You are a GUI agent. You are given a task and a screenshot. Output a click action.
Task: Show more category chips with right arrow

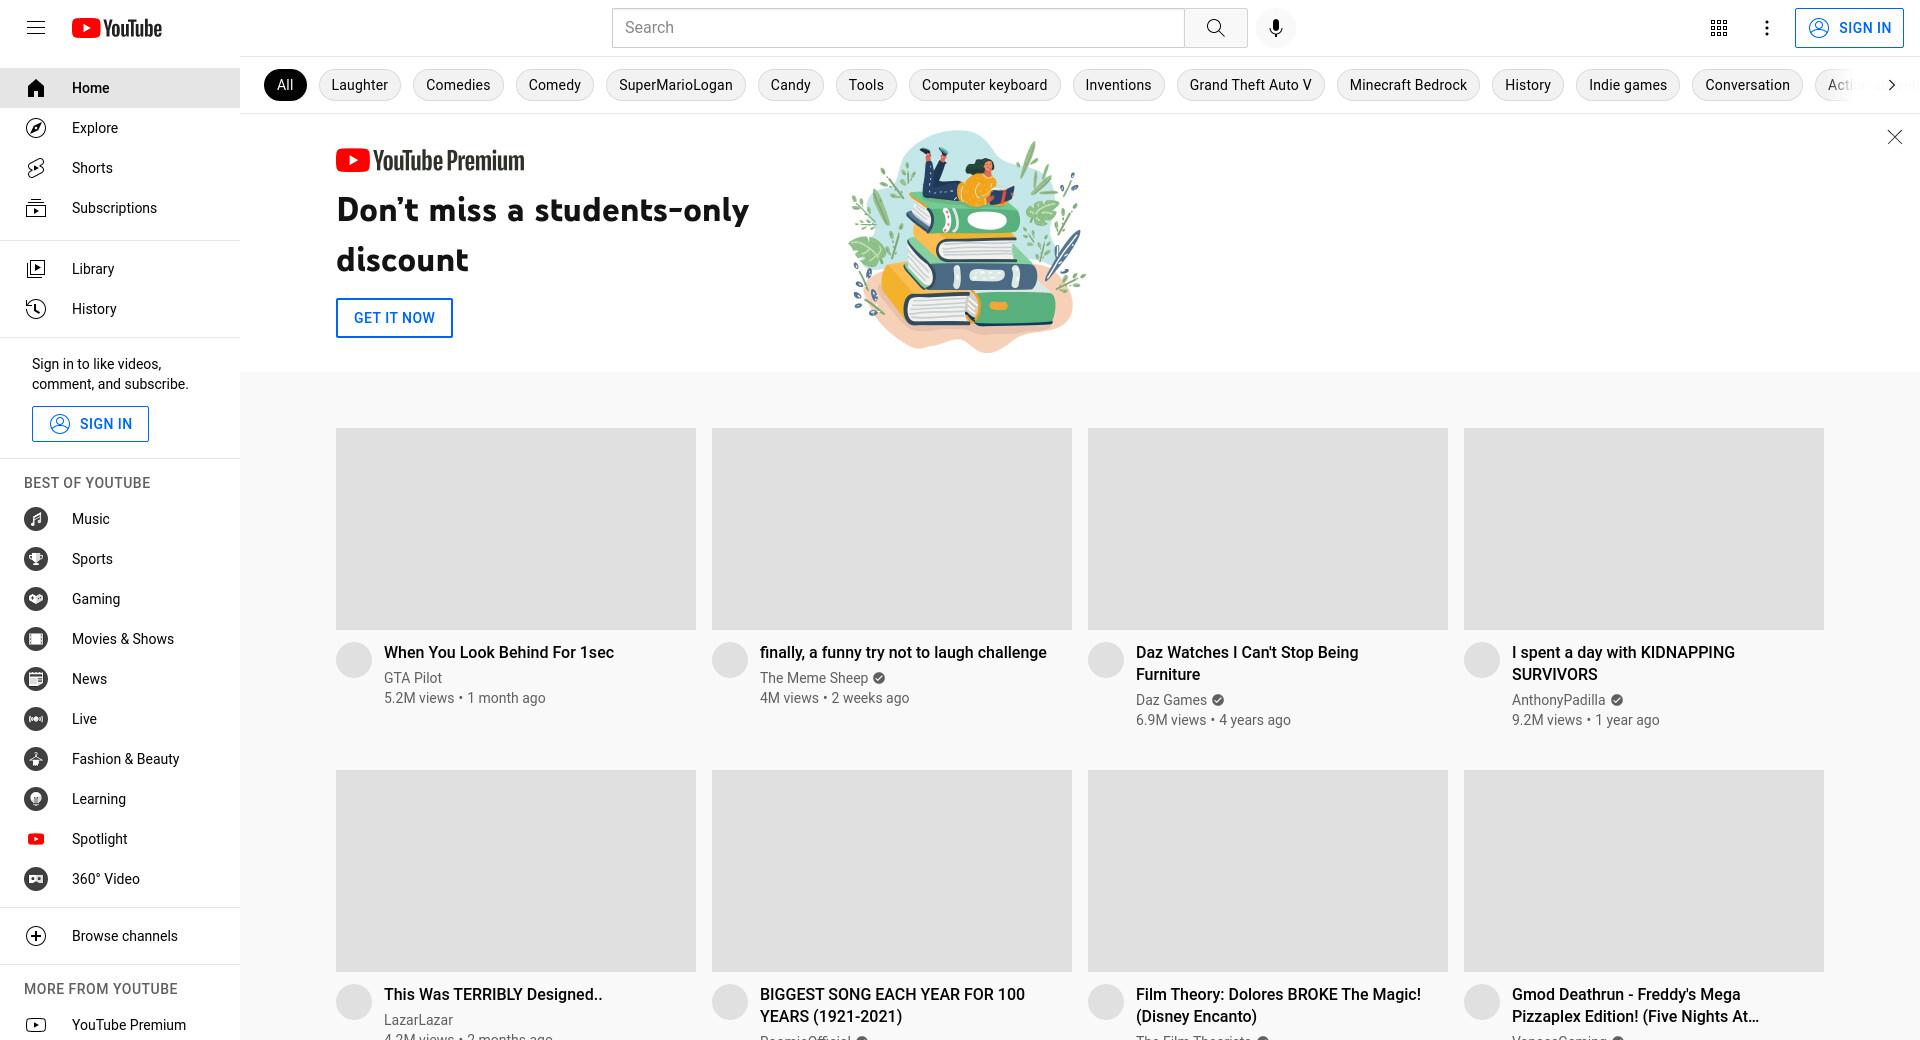(1891, 85)
